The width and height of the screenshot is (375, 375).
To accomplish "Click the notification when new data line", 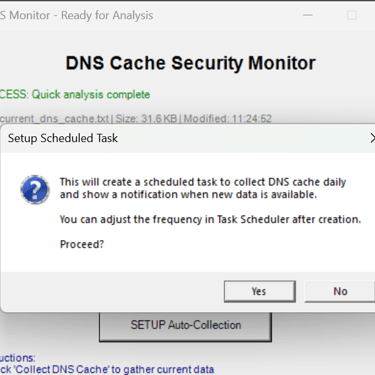I will tap(188, 194).
